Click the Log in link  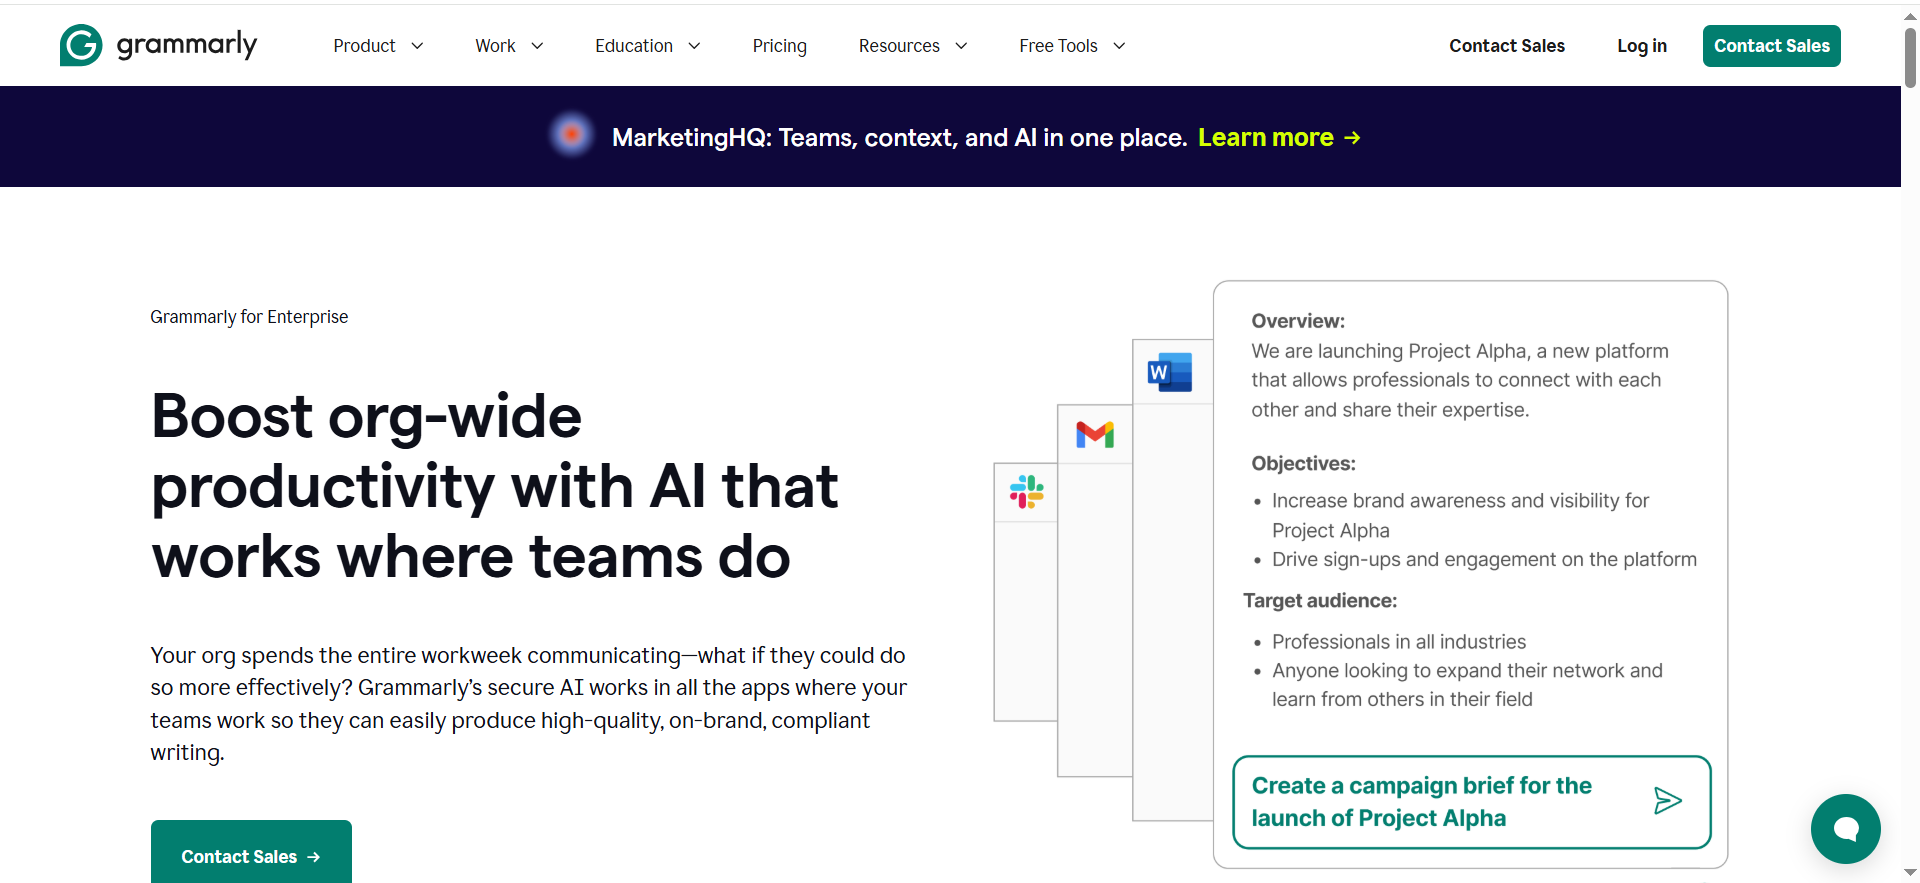point(1642,46)
